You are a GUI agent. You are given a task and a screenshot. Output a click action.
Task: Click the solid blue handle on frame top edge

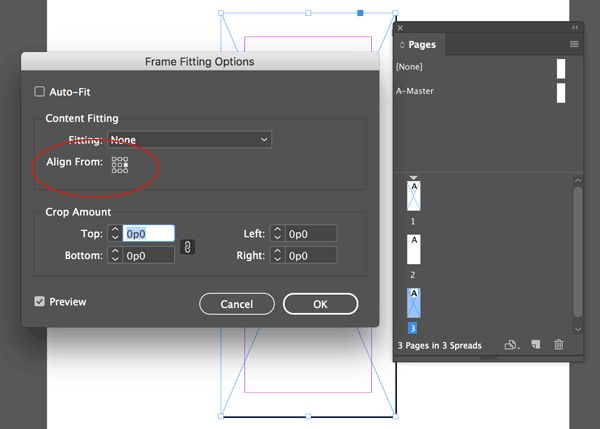[x=360, y=13]
